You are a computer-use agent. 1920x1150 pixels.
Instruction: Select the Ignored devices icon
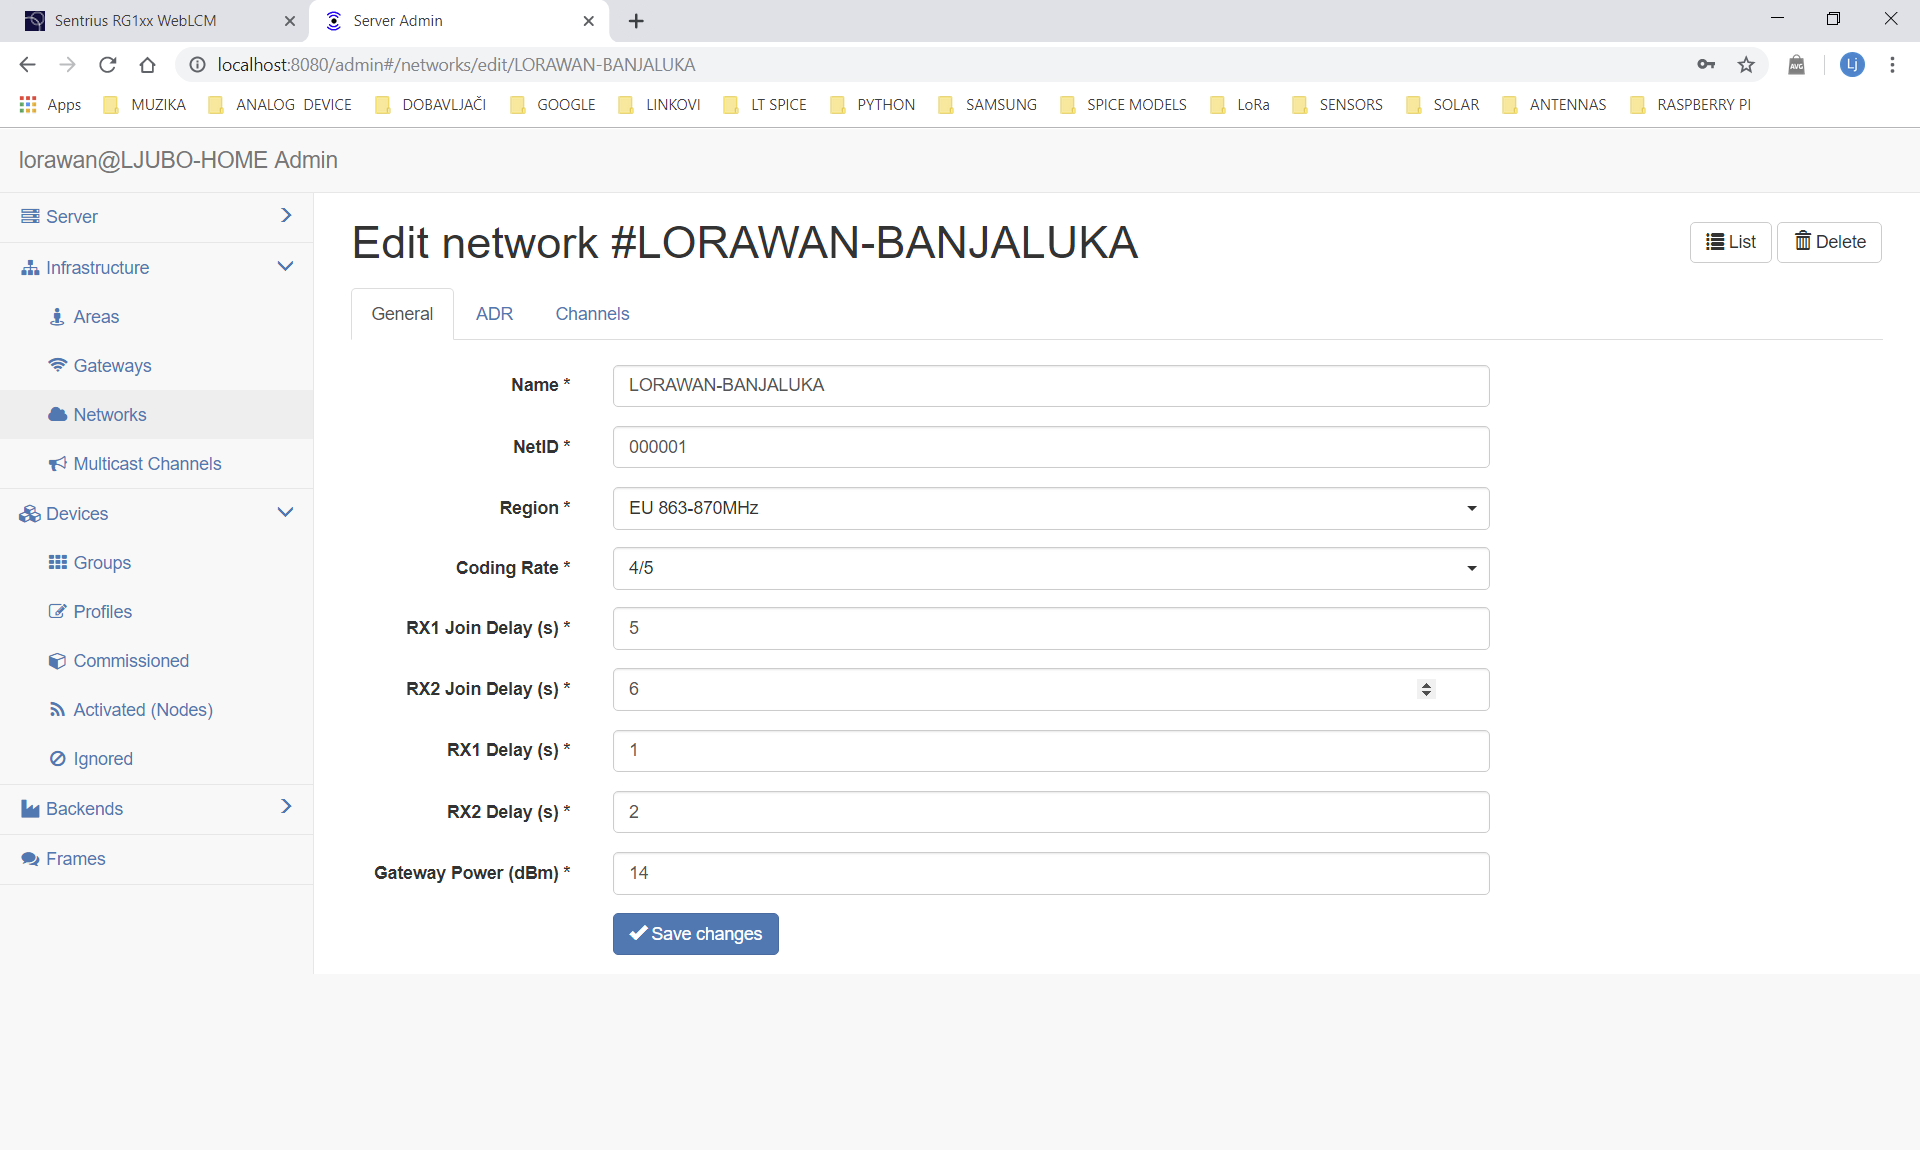point(58,758)
